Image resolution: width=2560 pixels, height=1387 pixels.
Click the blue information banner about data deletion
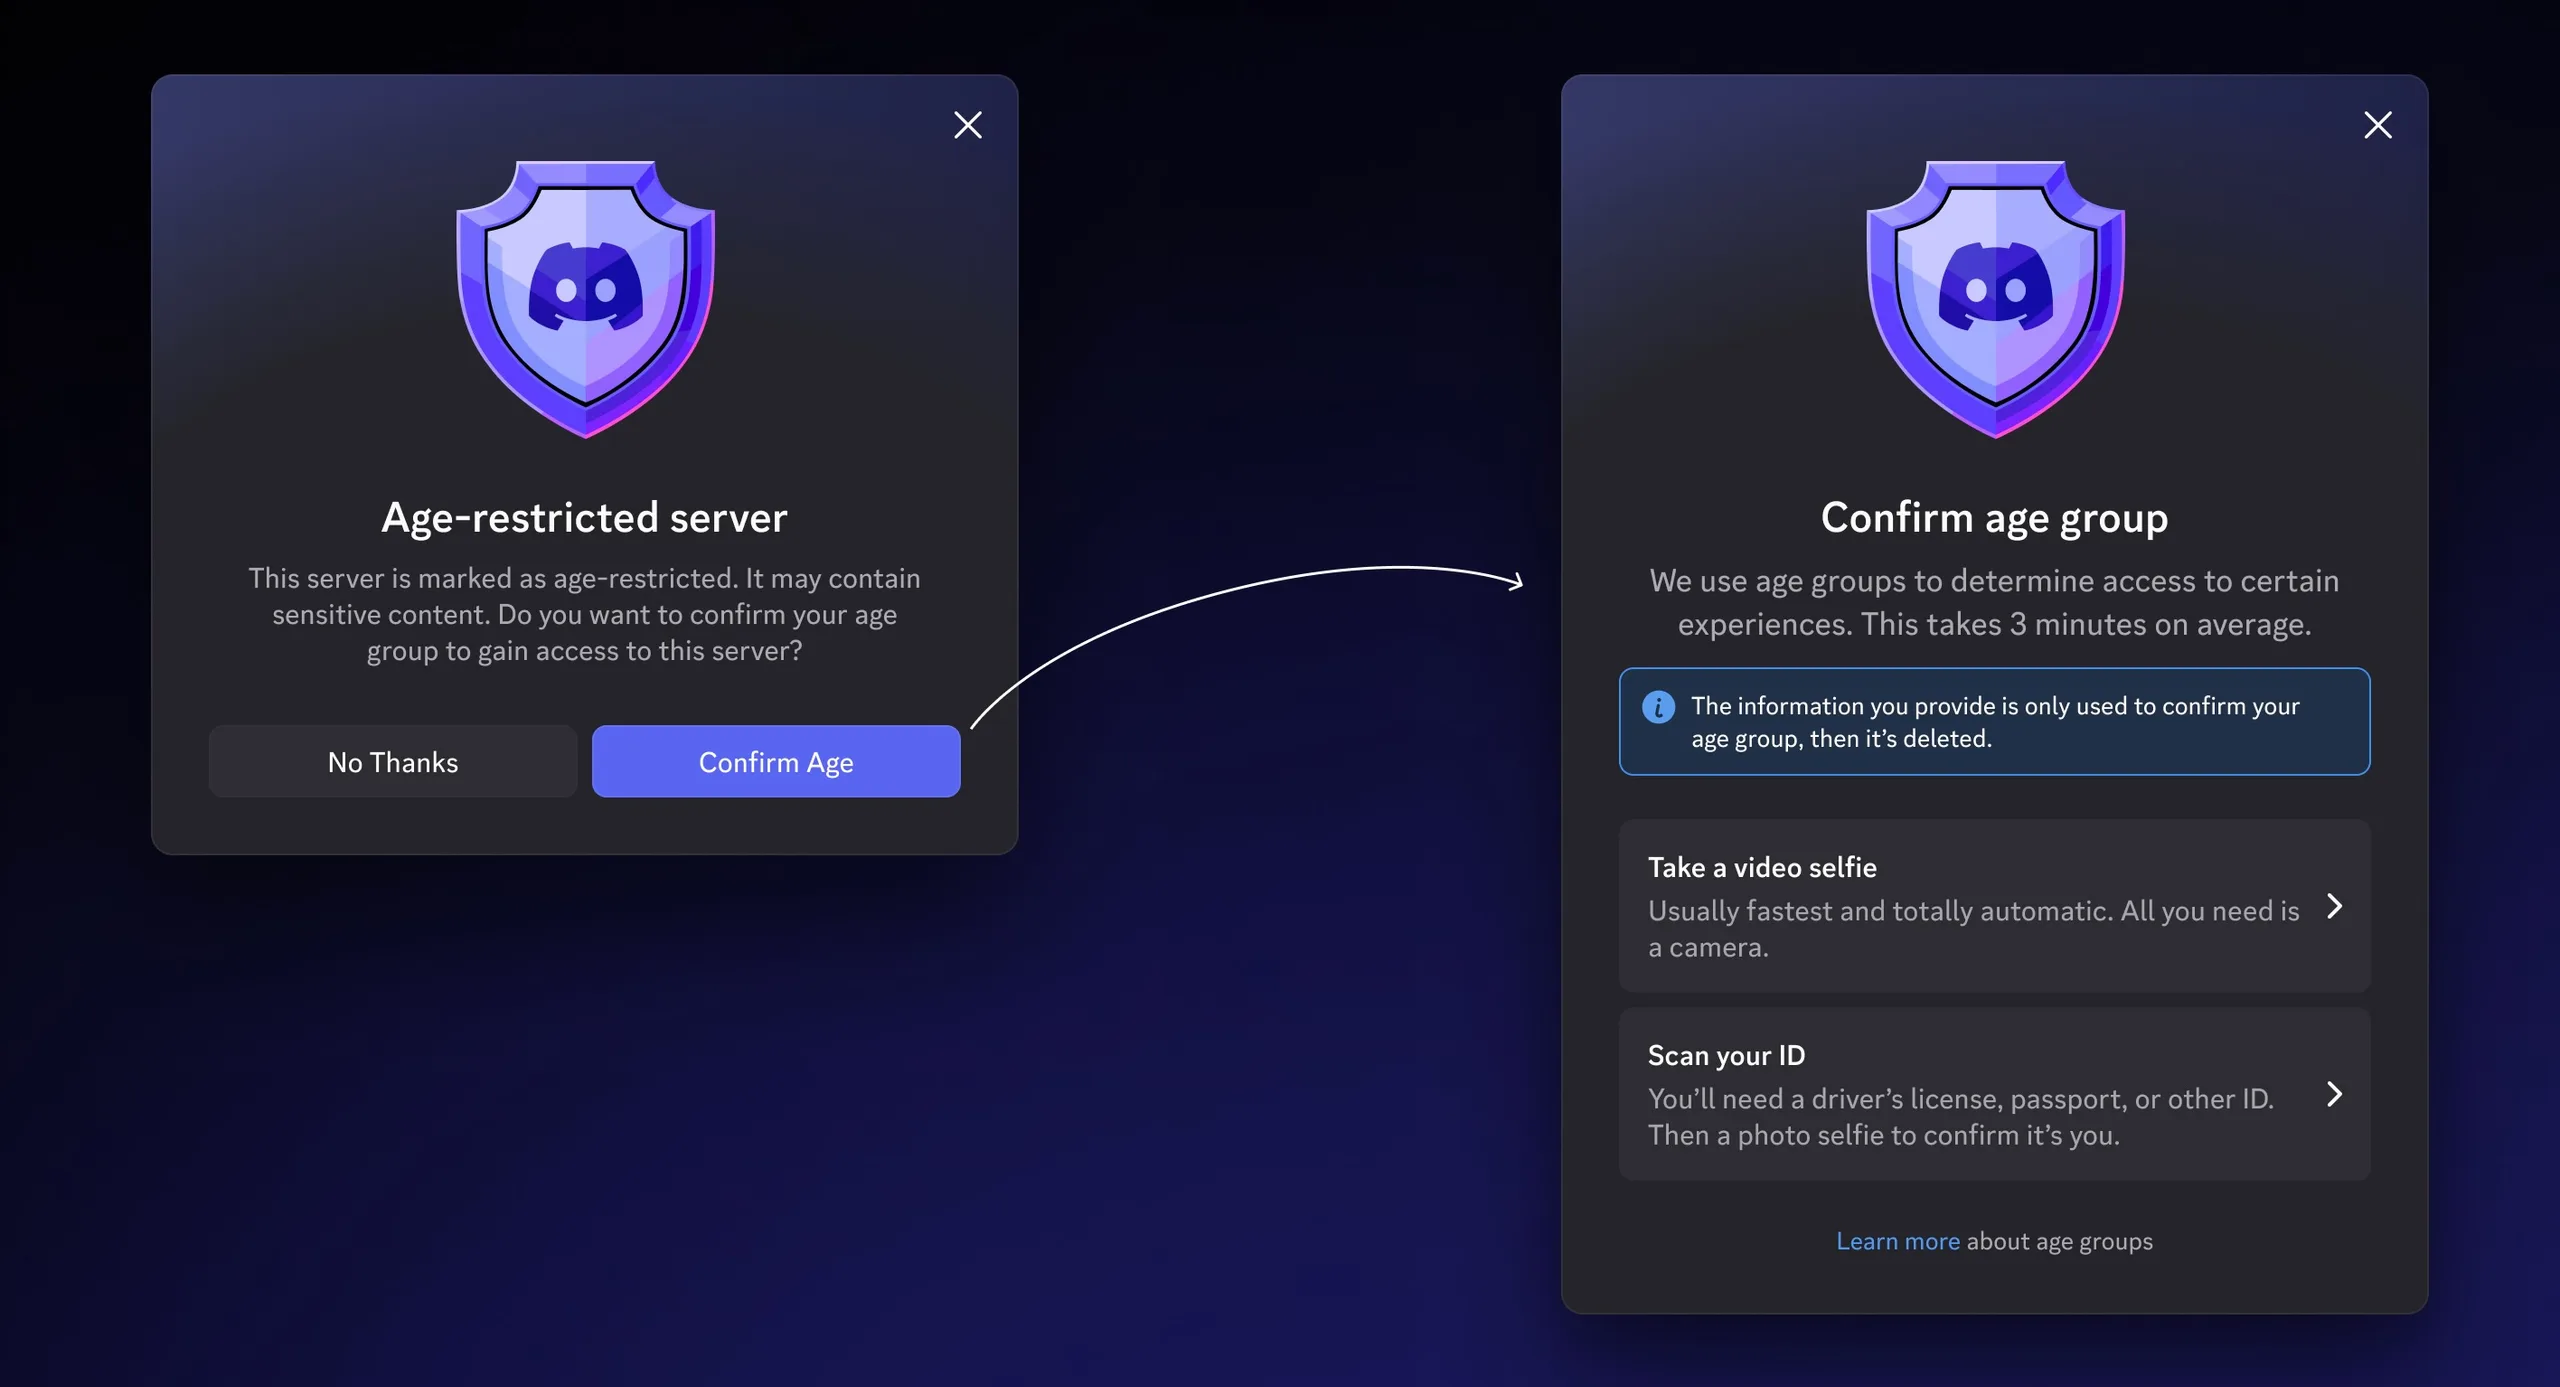[x=1994, y=722]
